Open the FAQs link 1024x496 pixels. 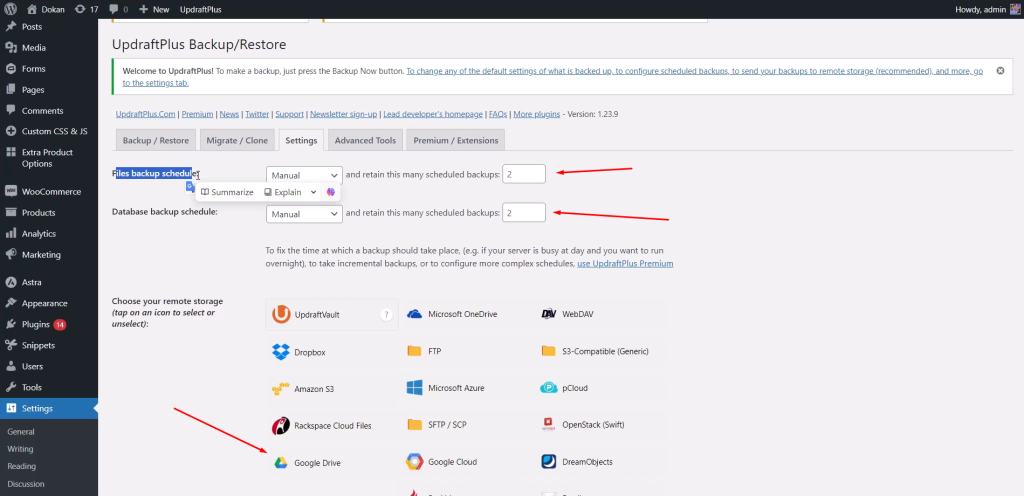(498, 114)
